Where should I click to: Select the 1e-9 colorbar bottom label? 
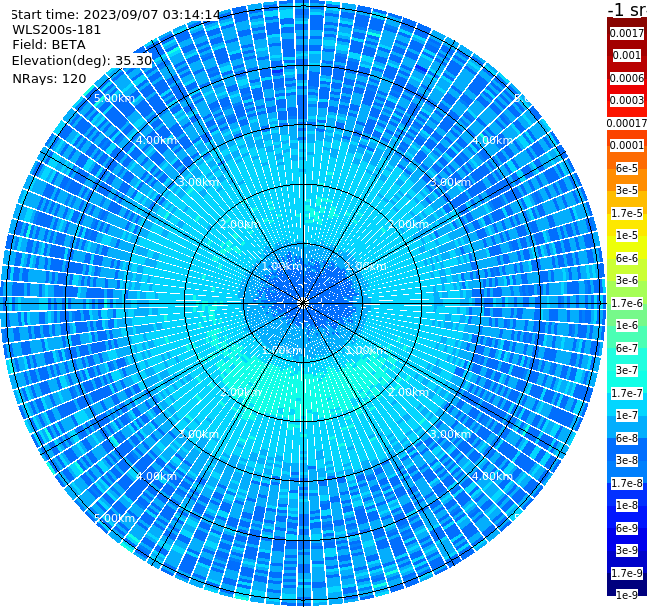[x=627, y=595]
